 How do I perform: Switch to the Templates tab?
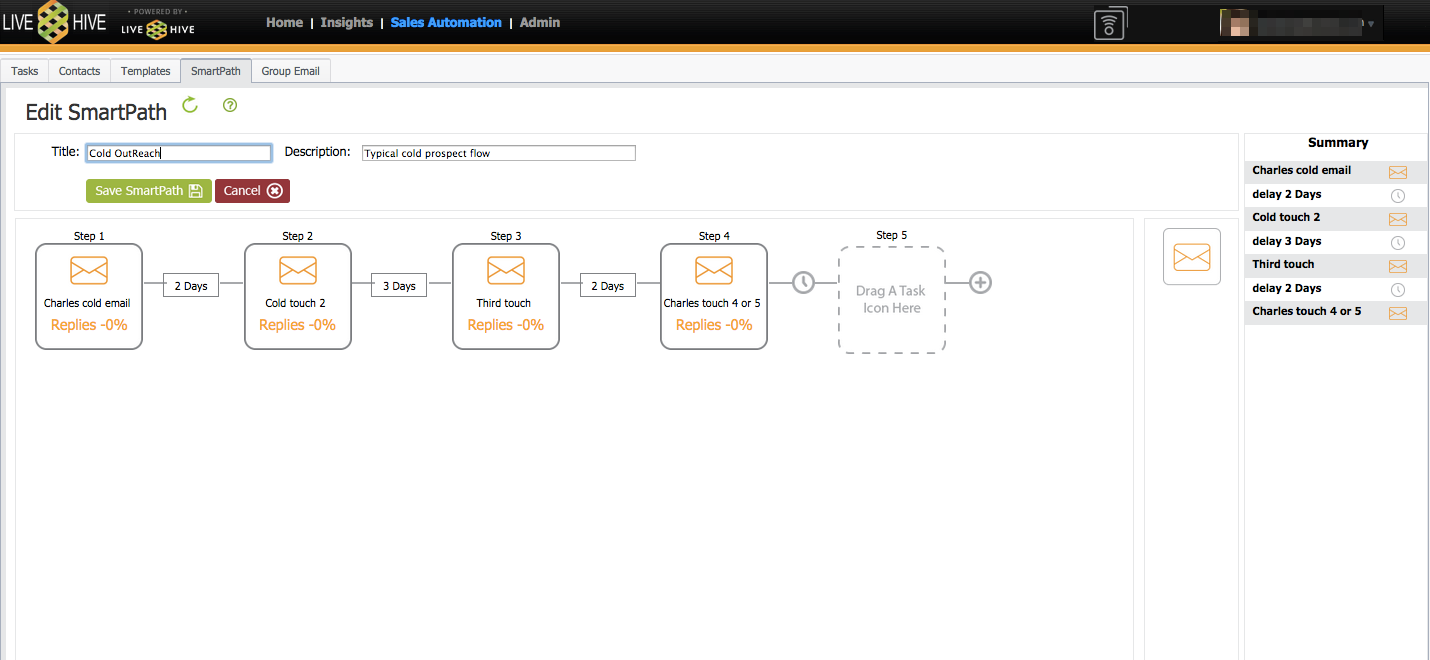pyautogui.click(x=146, y=71)
